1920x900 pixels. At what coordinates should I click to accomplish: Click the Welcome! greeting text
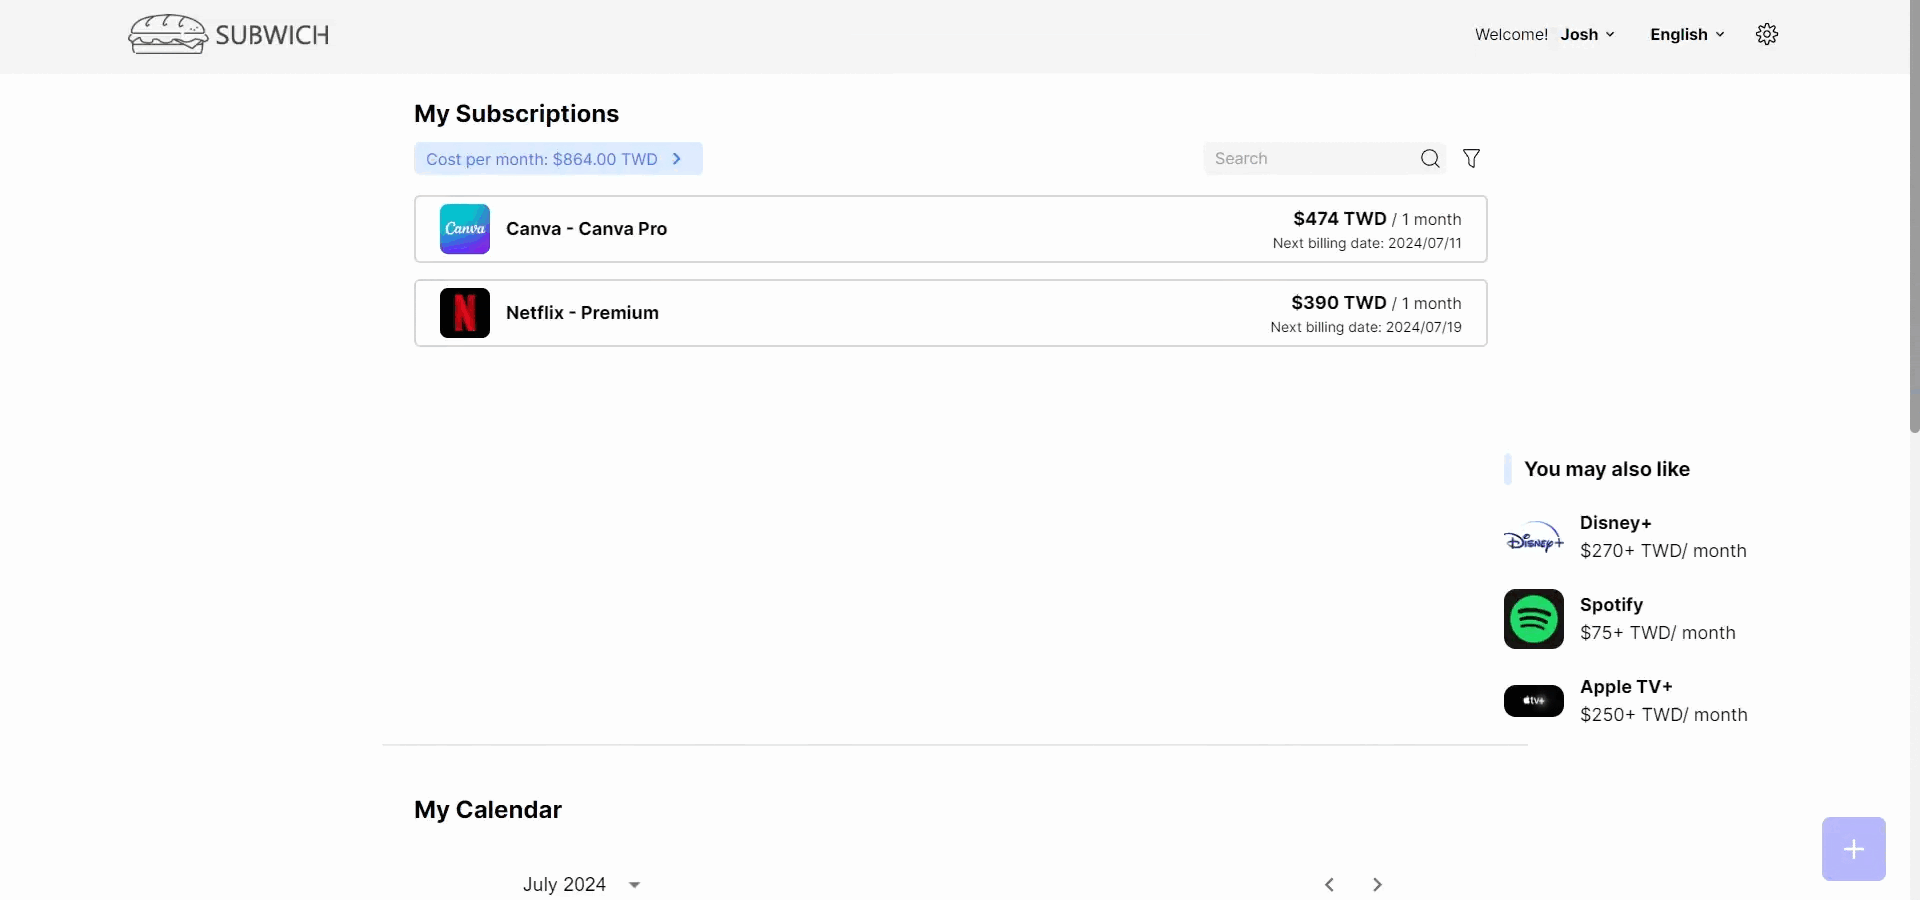pos(1511,34)
